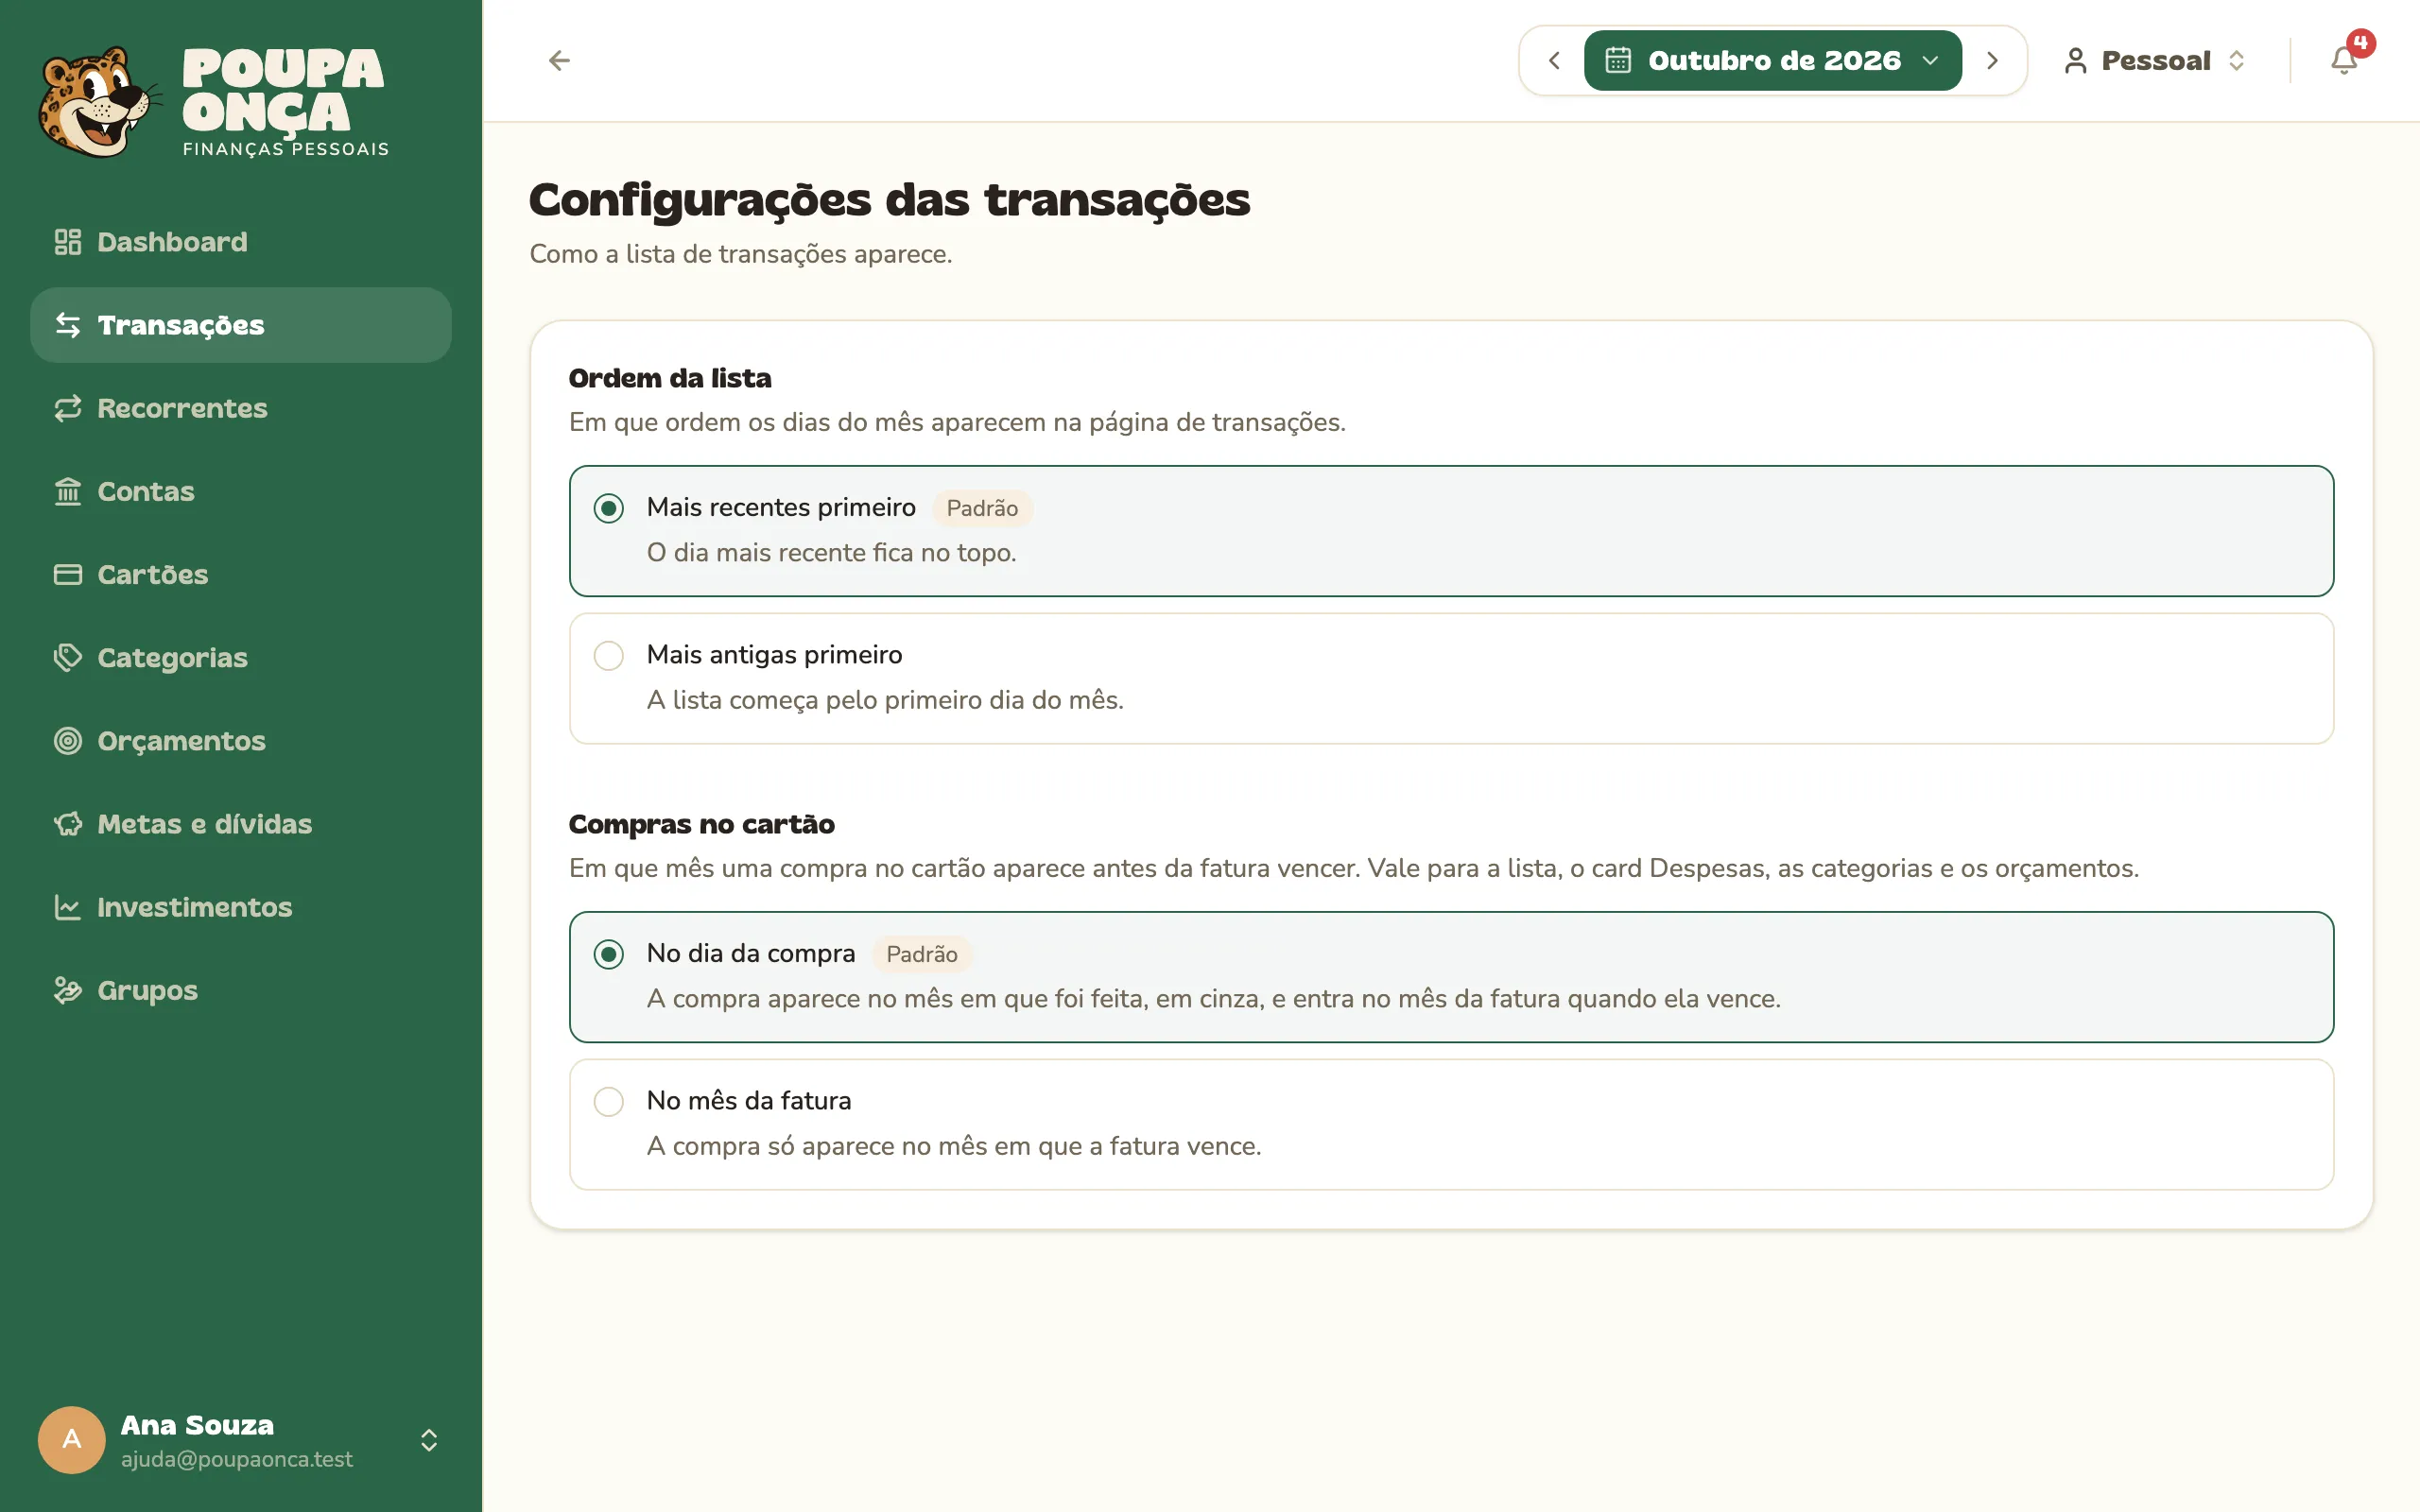The height and width of the screenshot is (1512, 2420).
Task: Click the Ordem da lista section title
Action: point(670,378)
